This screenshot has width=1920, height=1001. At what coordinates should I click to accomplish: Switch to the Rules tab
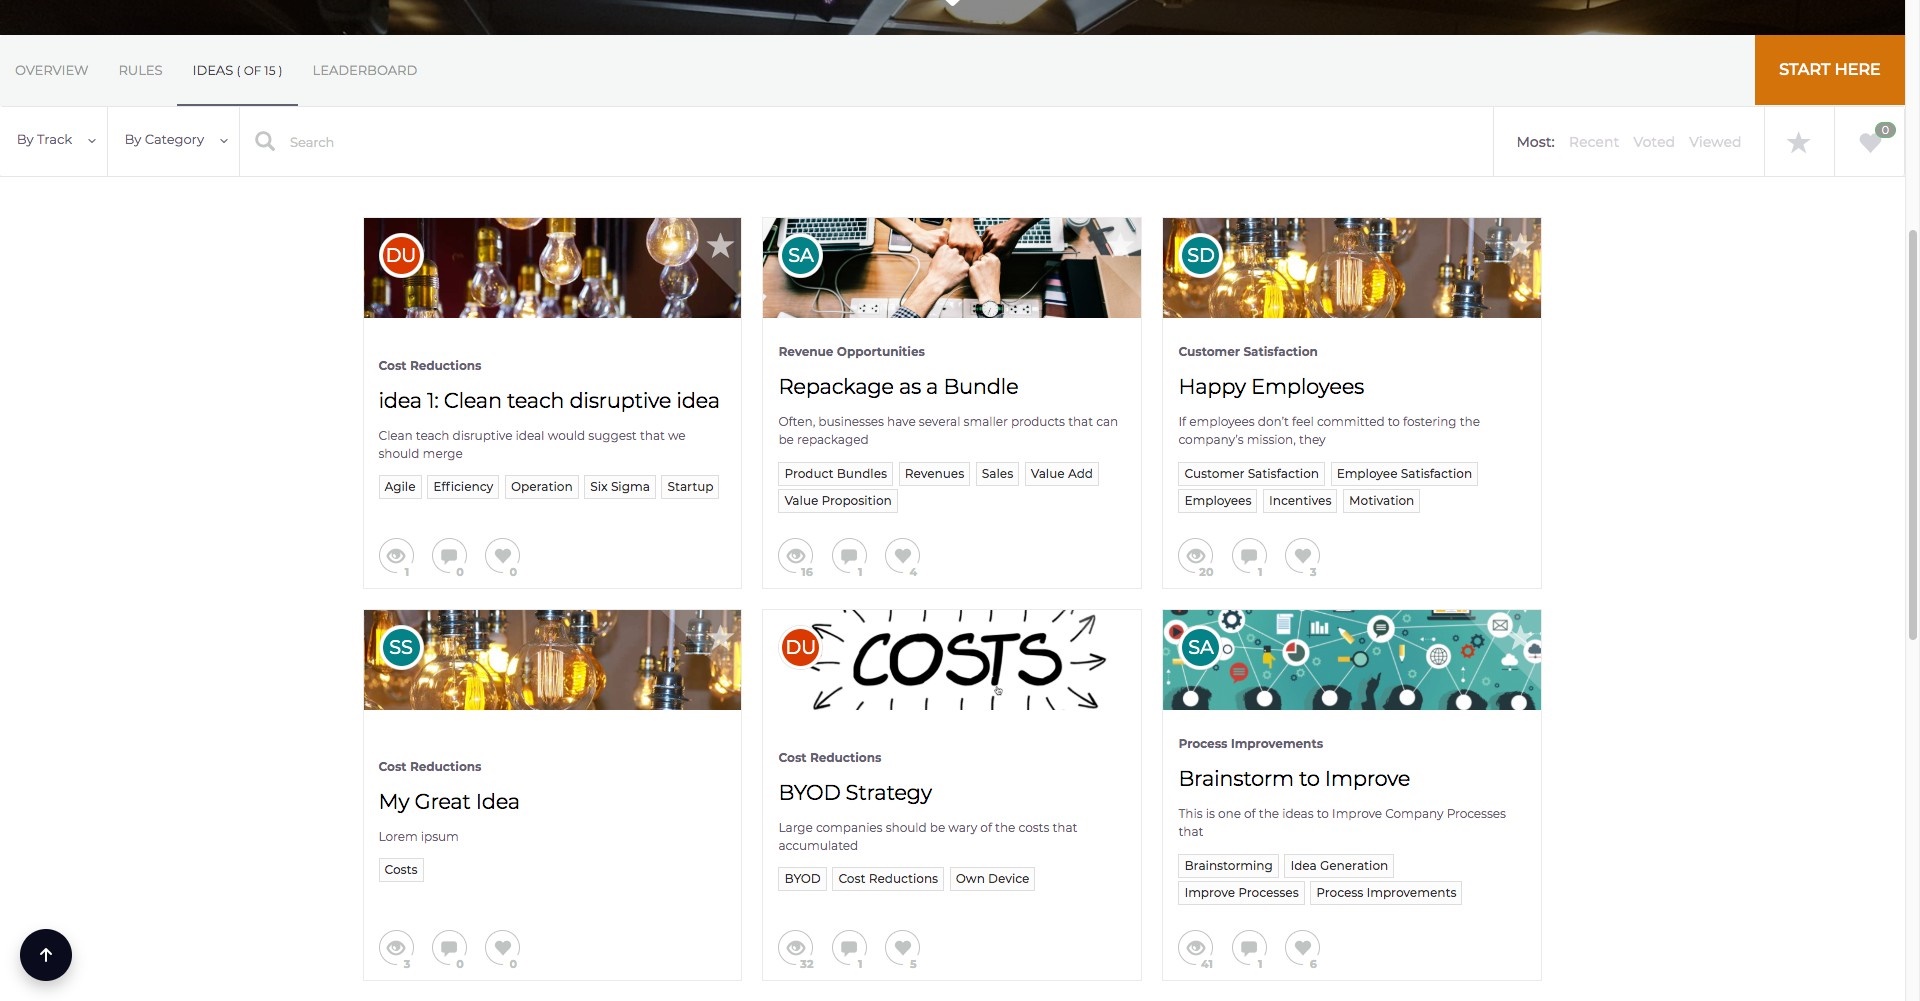[x=140, y=70]
